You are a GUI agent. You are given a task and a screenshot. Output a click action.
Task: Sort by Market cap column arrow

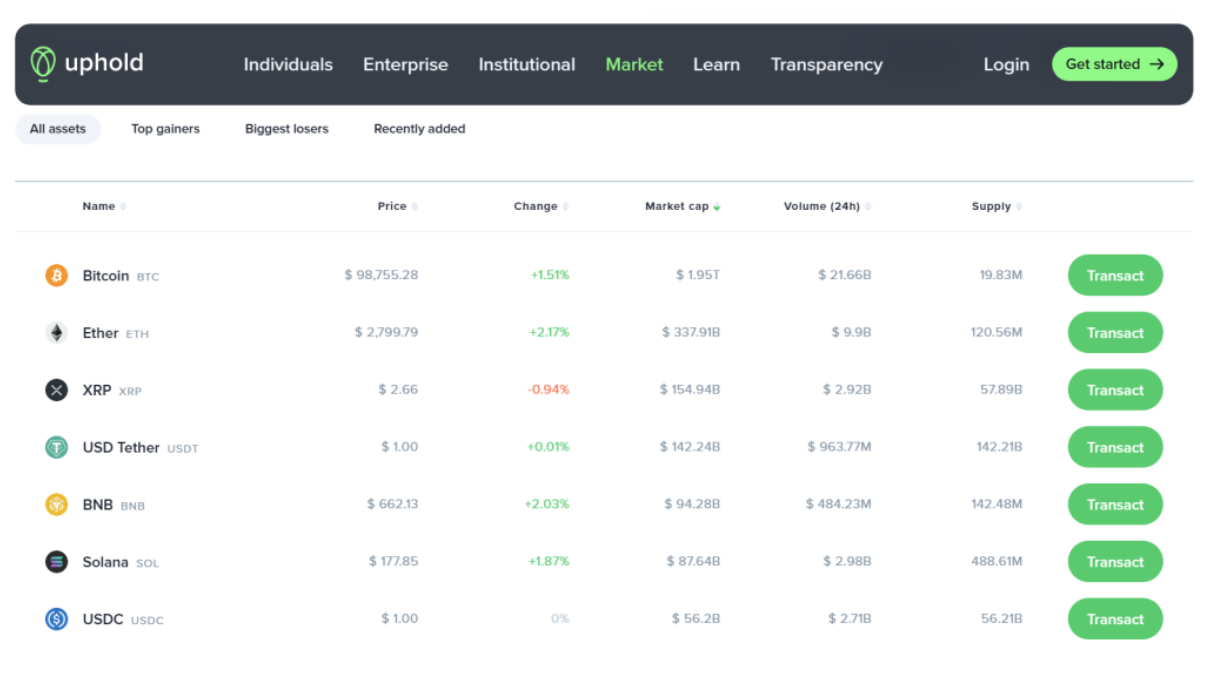click(717, 207)
